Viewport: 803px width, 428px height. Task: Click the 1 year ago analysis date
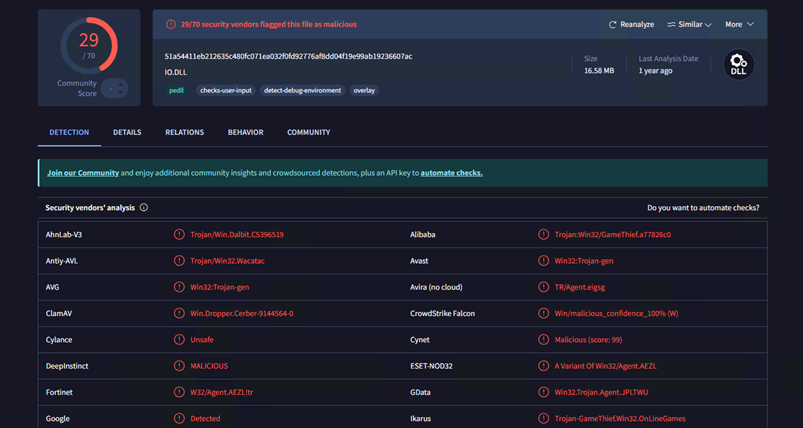[655, 71]
